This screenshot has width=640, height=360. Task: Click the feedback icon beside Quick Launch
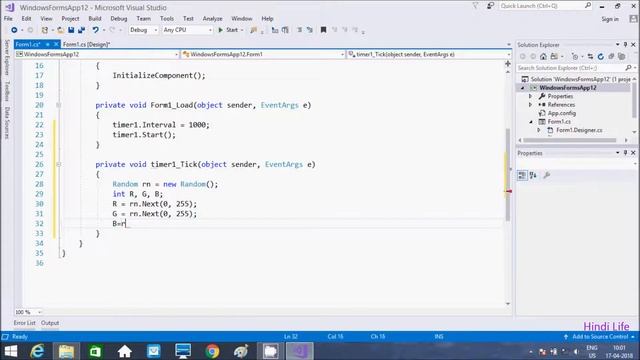click(490, 6)
